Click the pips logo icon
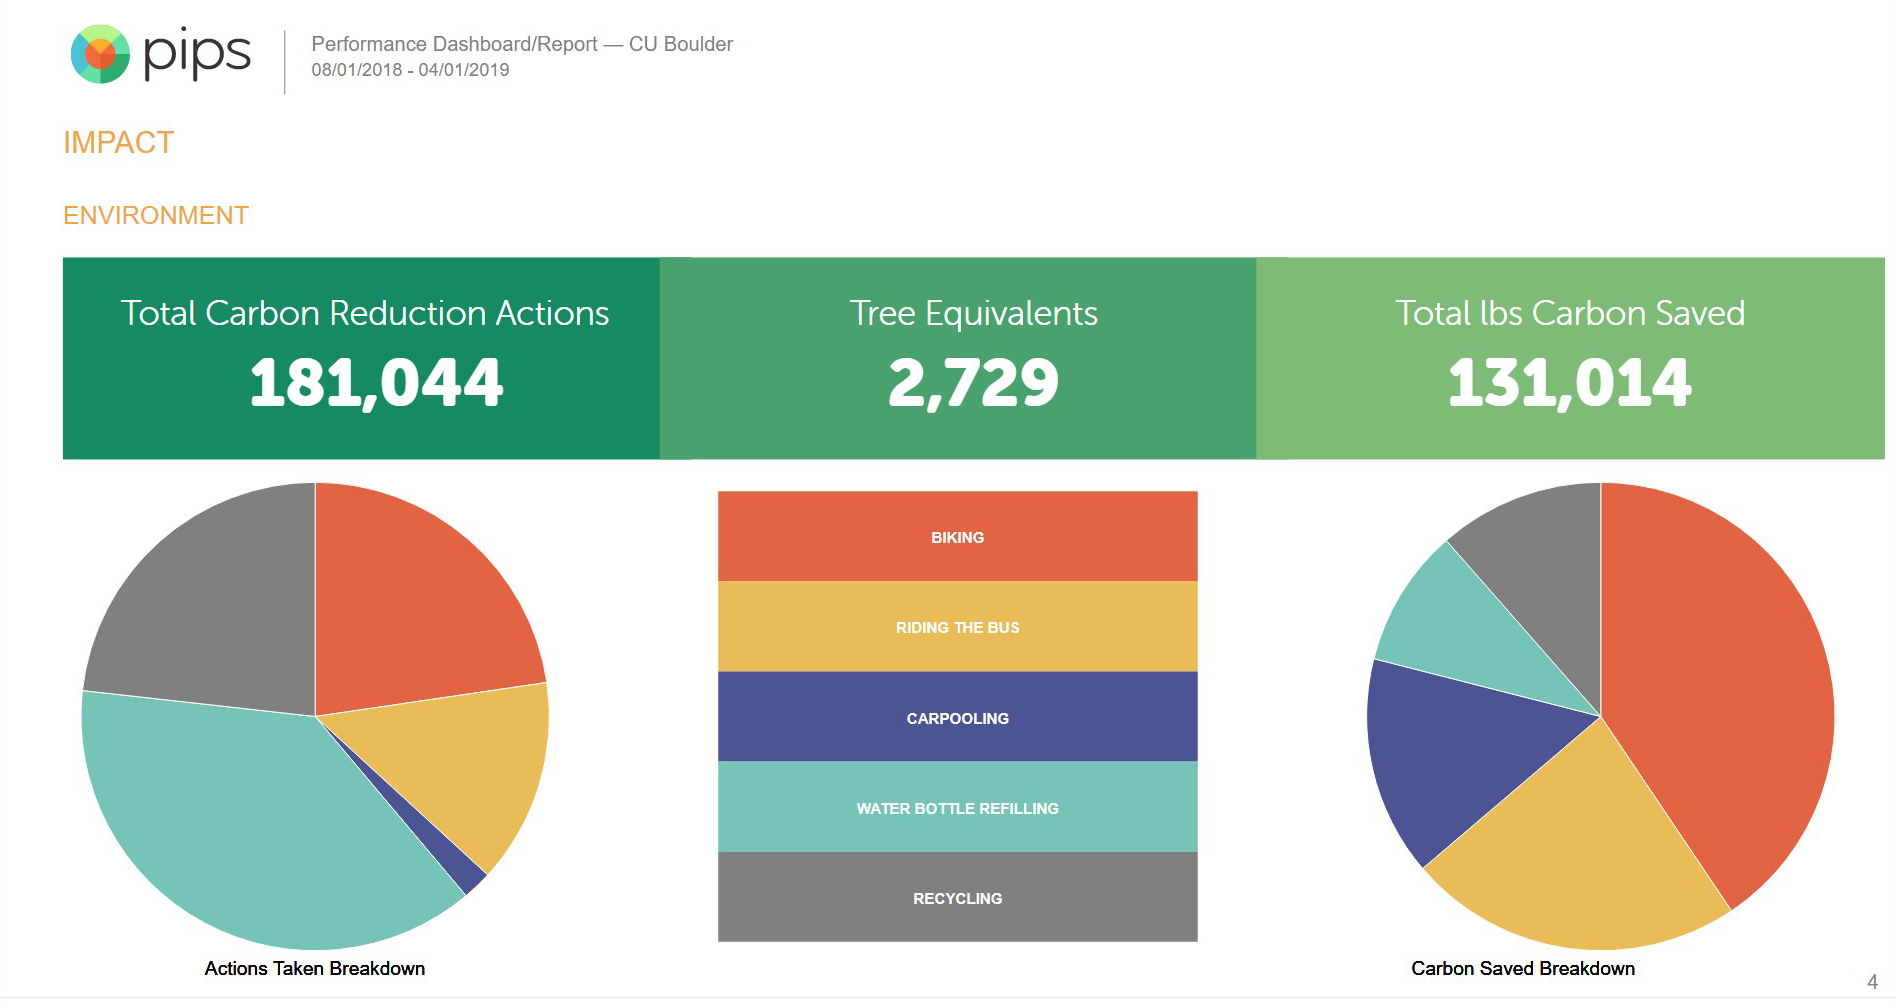 tap(100, 54)
